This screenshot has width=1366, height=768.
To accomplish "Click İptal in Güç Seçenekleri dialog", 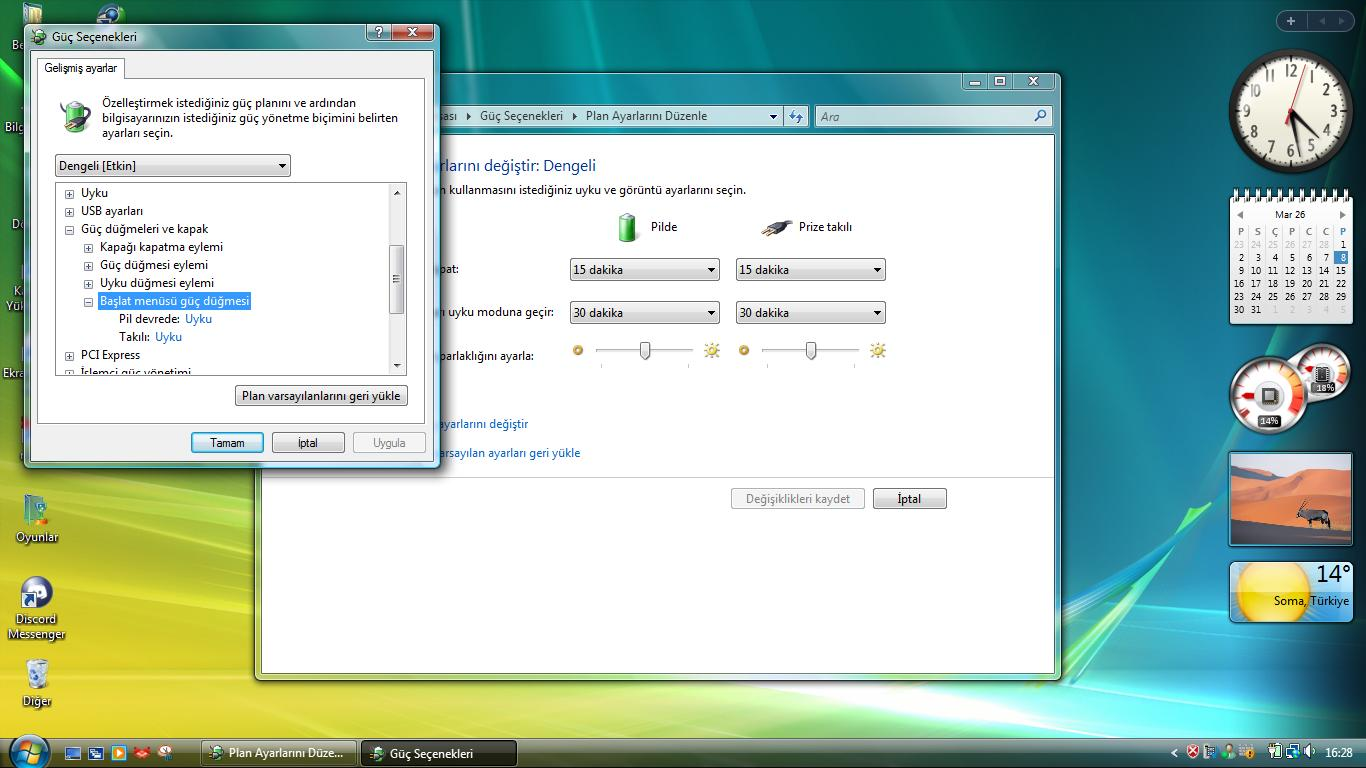I will (x=308, y=443).
